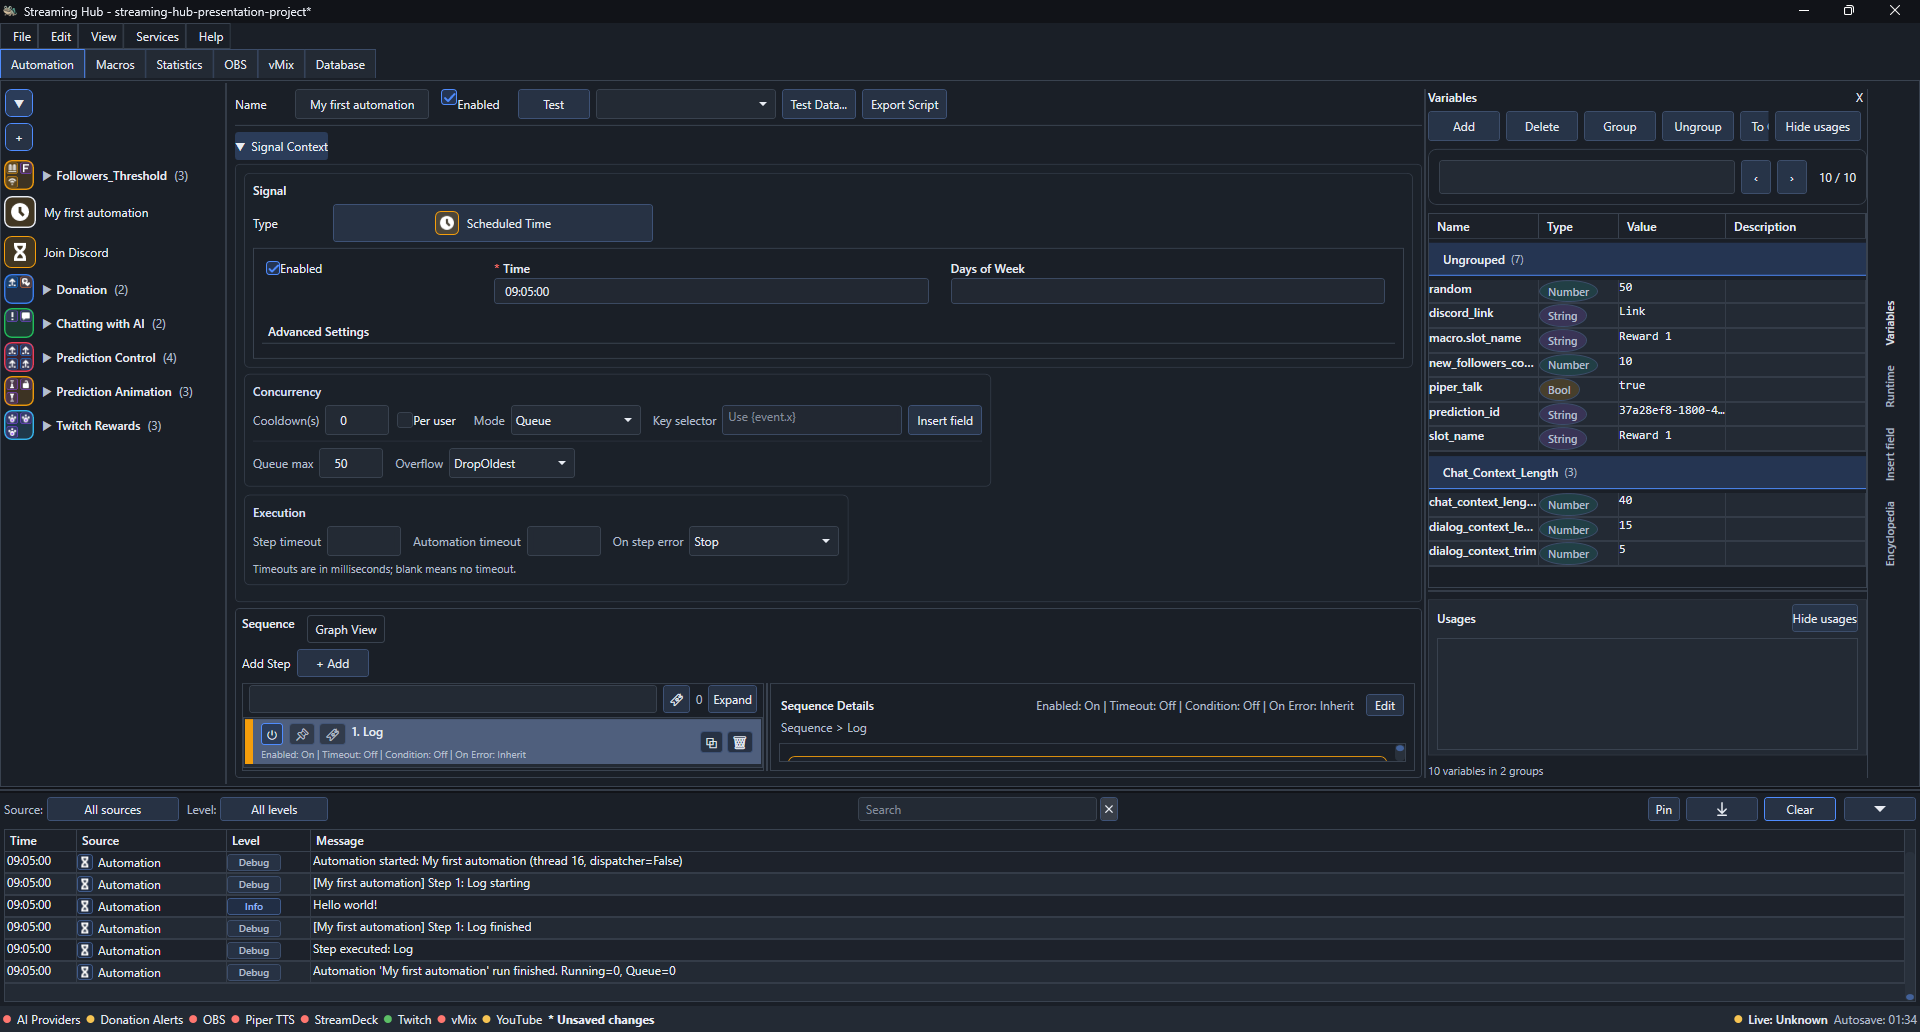Click the Graph View button
1920x1032 pixels.
346,629
